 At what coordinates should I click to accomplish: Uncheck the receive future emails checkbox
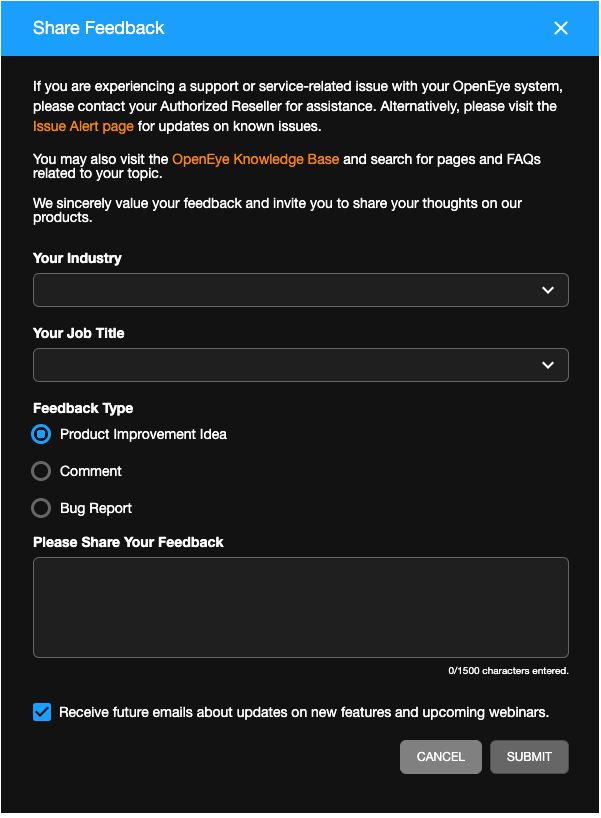(x=42, y=712)
